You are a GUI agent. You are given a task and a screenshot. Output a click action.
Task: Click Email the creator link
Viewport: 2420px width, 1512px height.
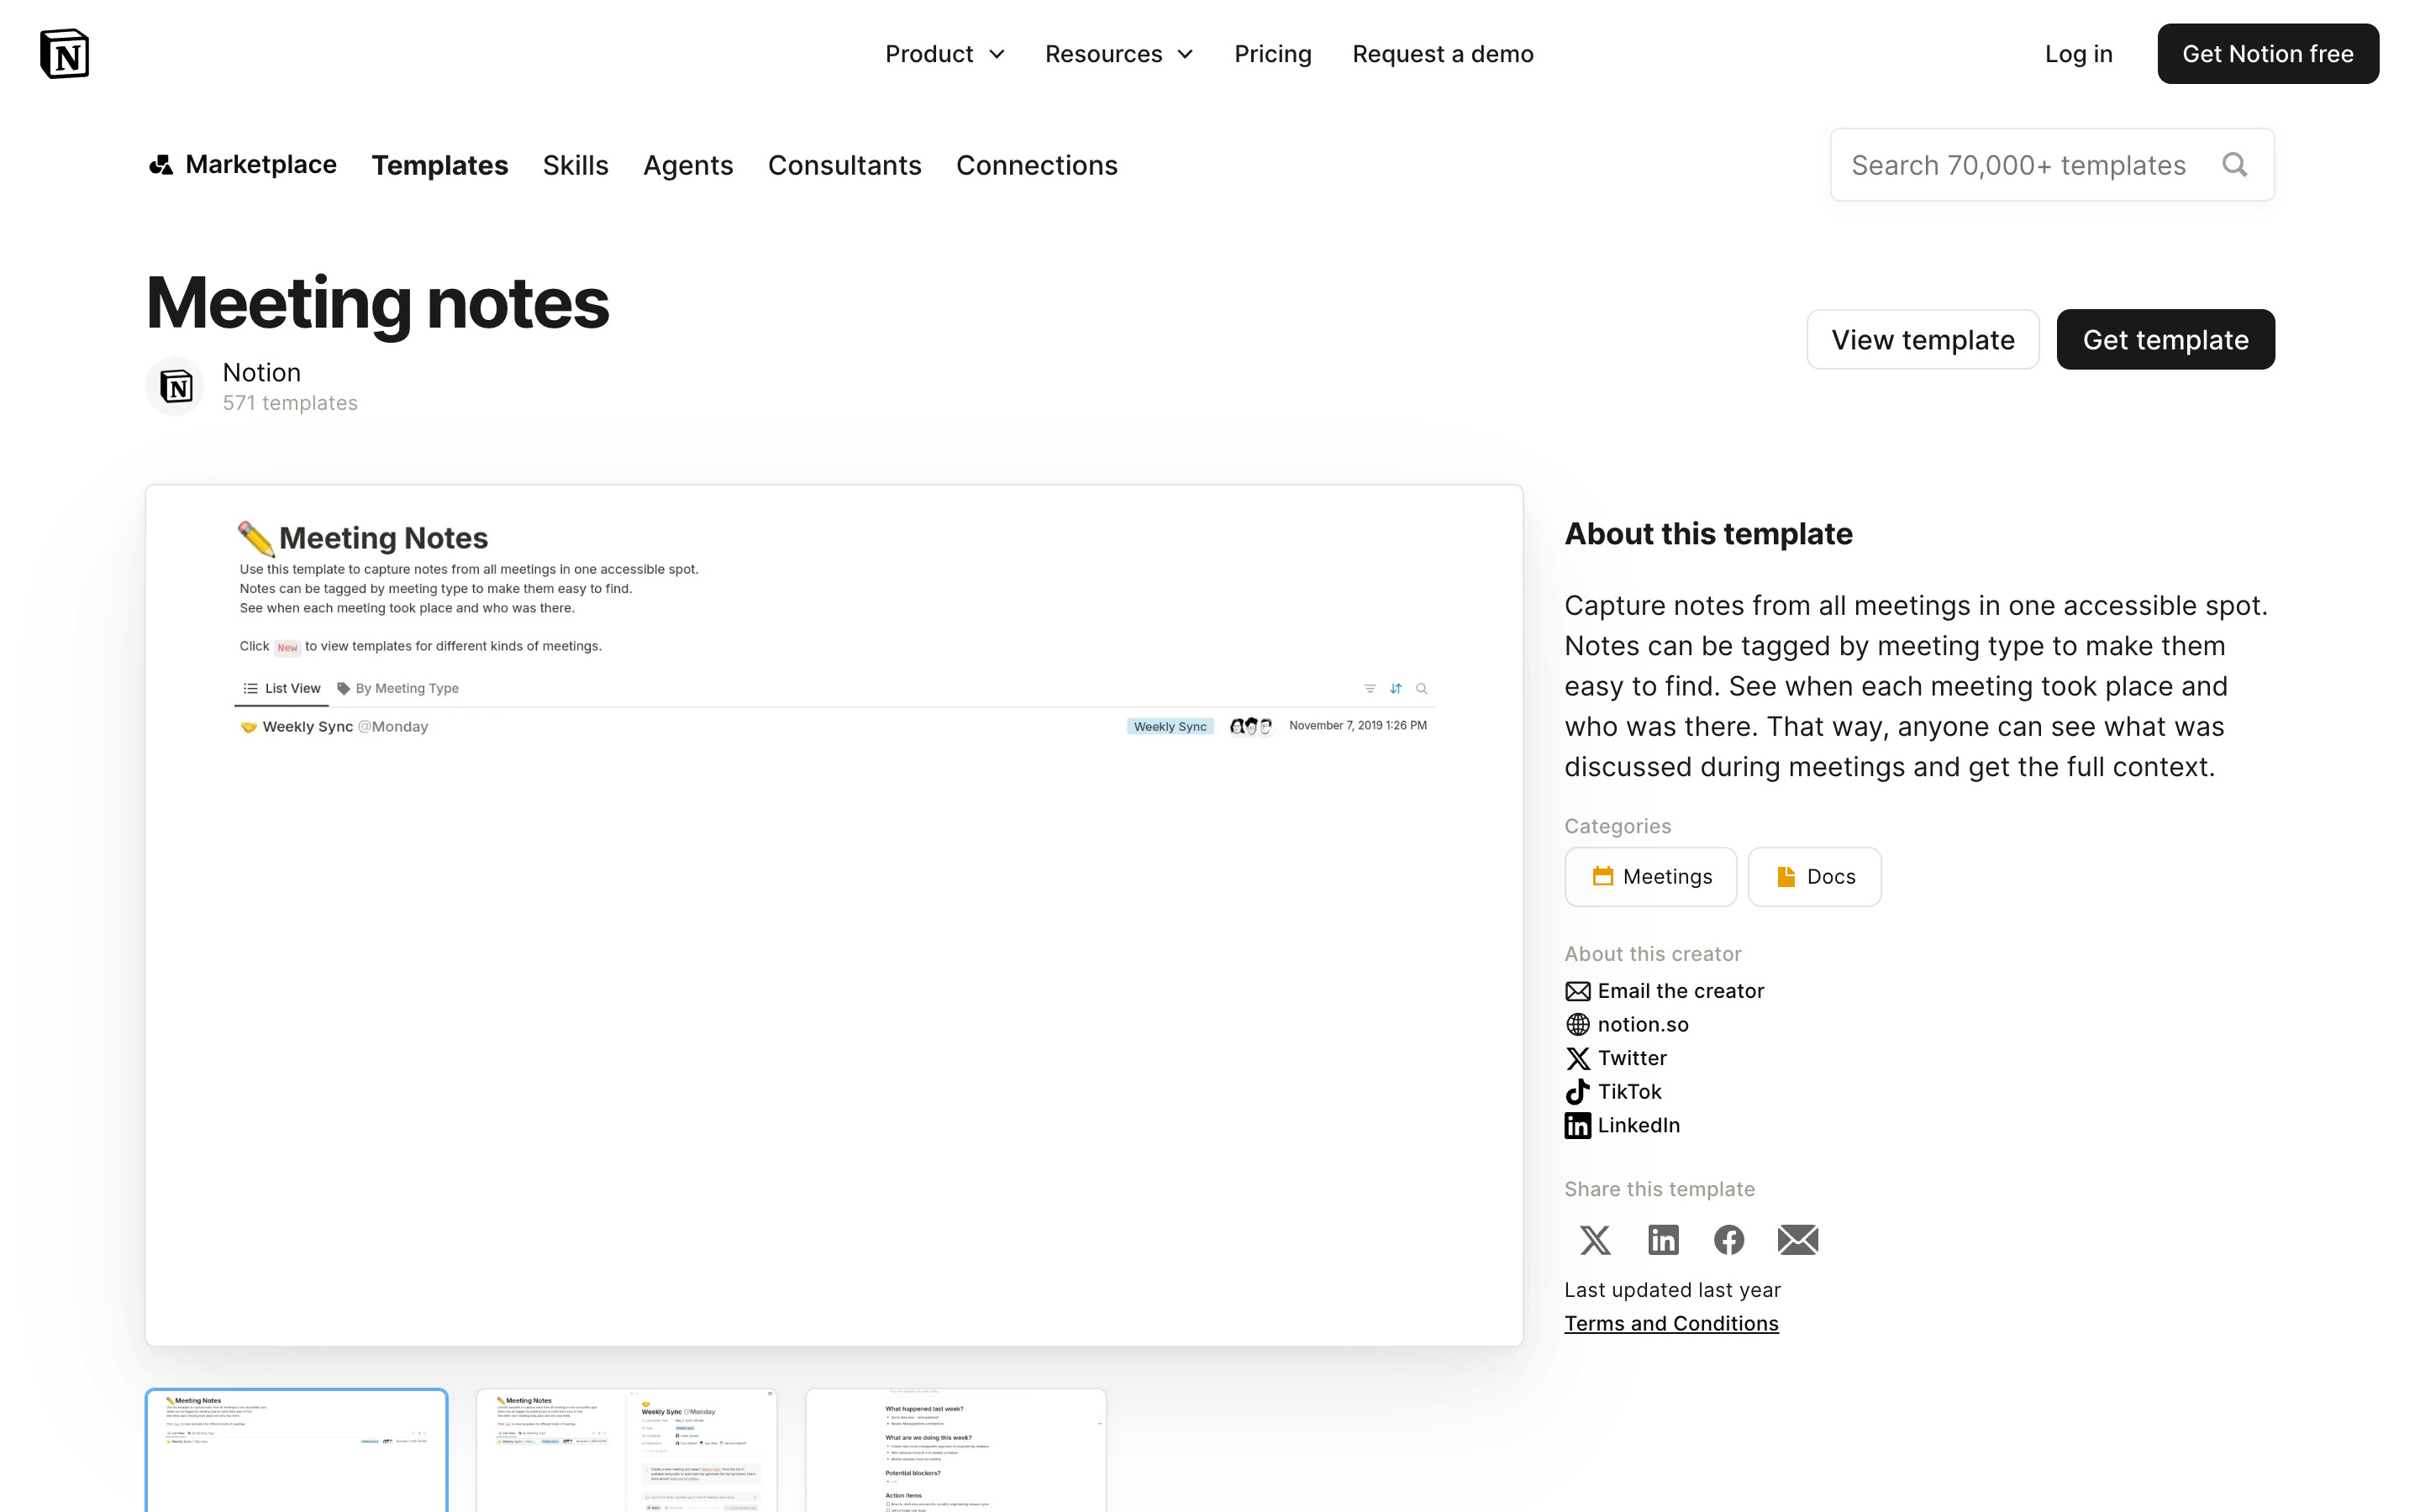[x=1680, y=991]
